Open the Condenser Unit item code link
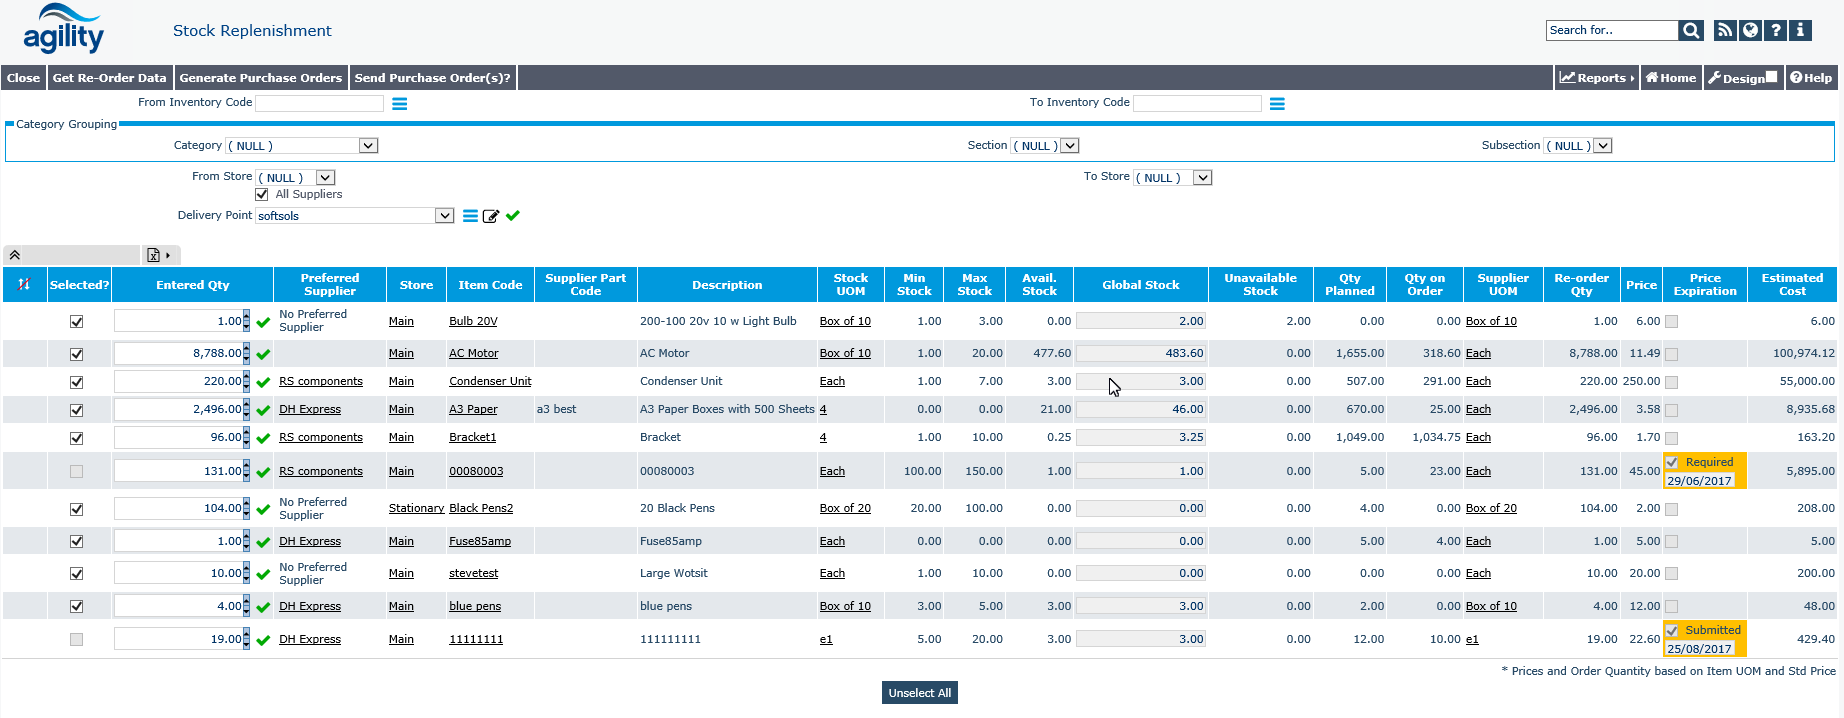 [490, 382]
